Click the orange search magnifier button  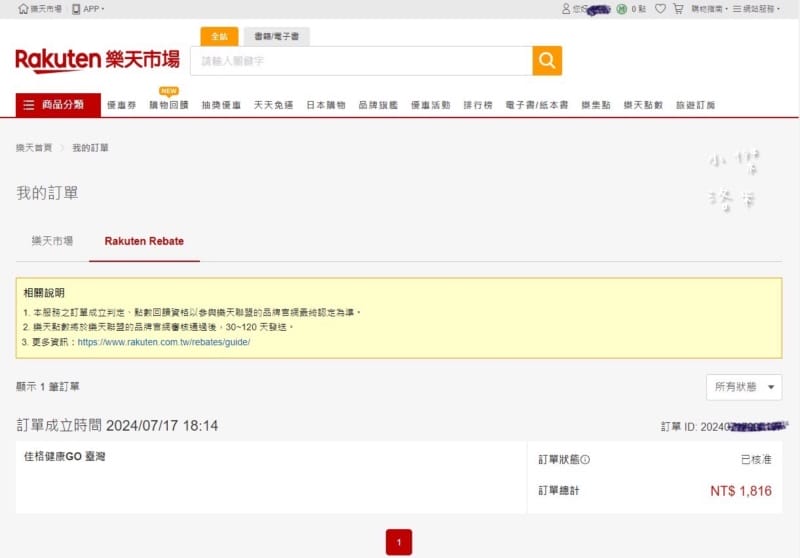pos(547,61)
